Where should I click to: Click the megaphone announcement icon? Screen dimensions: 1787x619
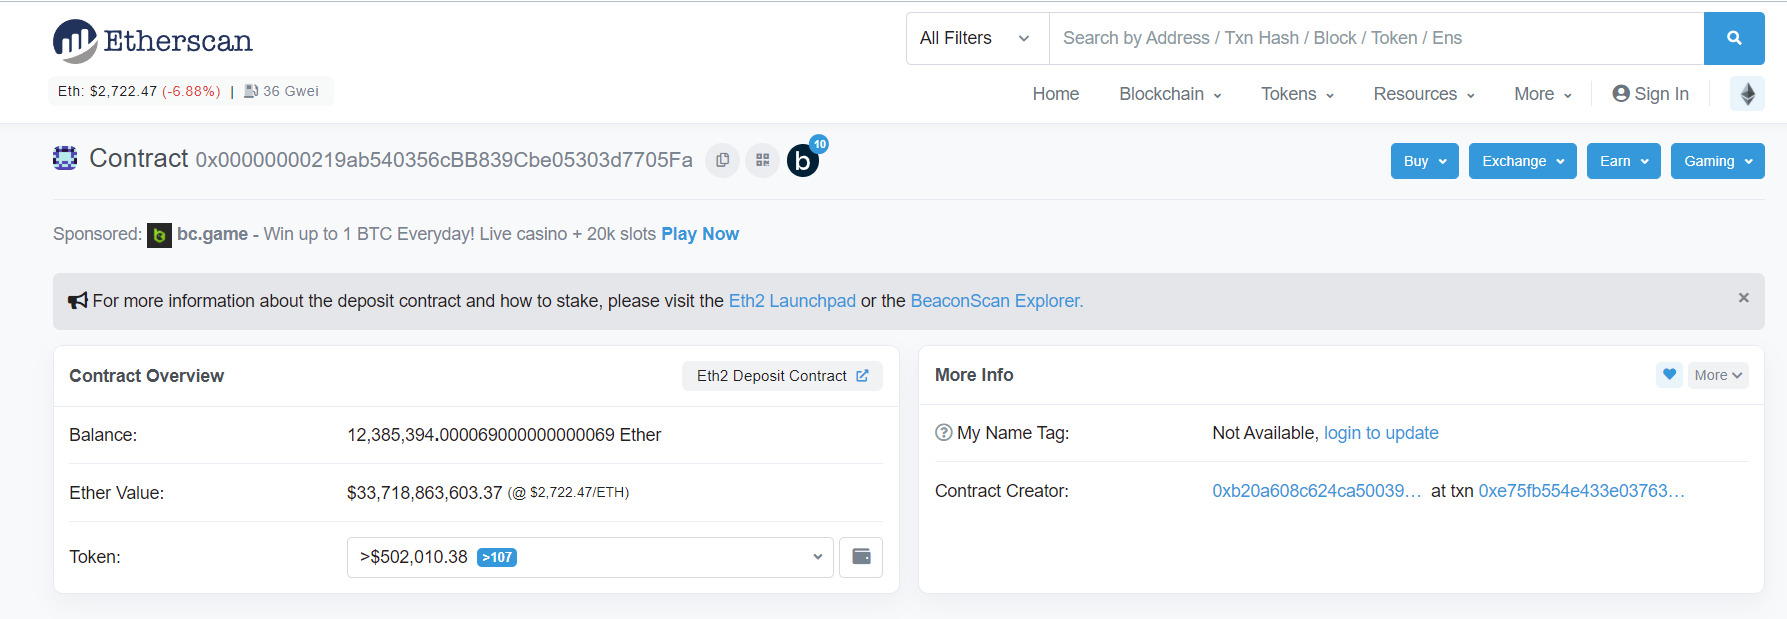pos(77,301)
